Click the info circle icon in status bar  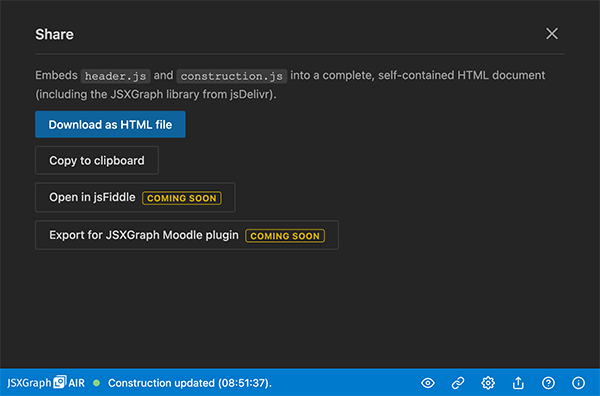[578, 383]
